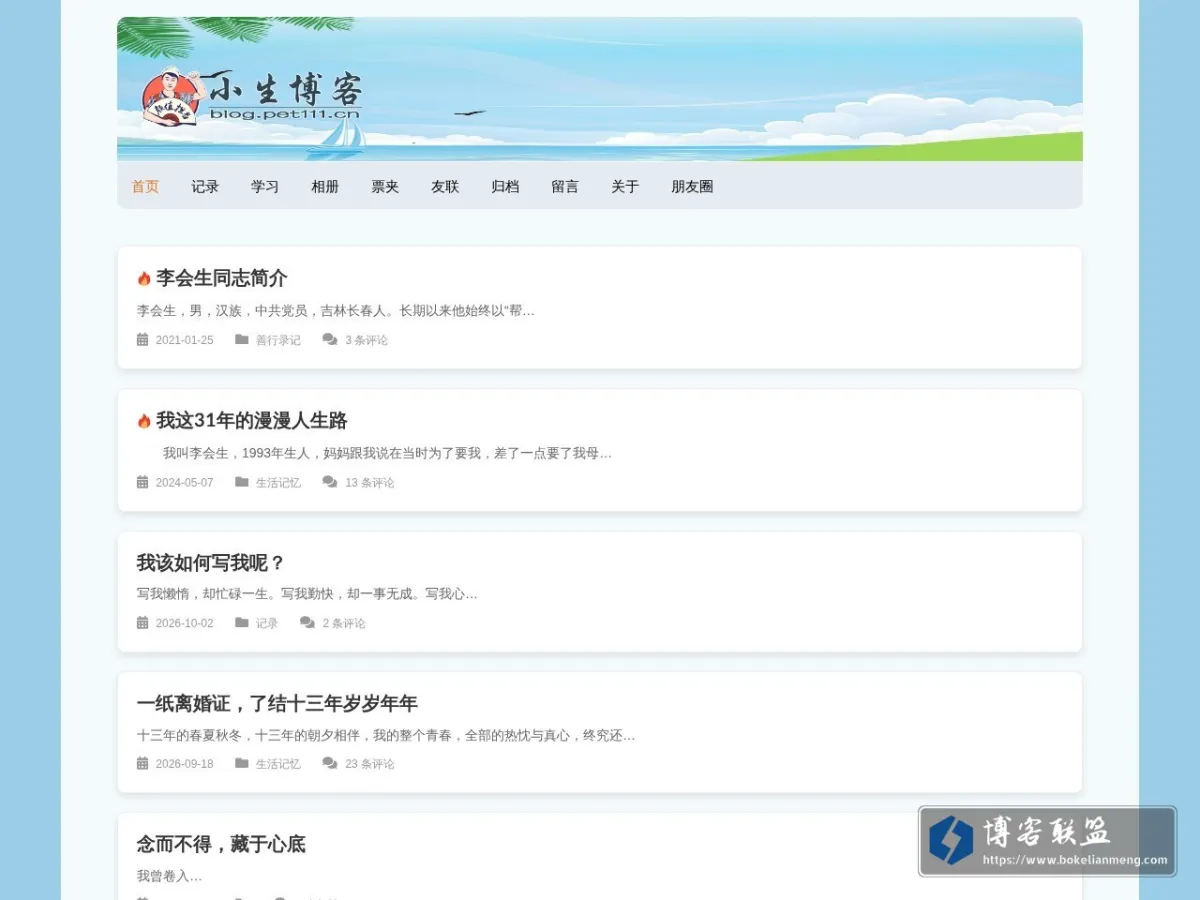The height and width of the screenshot is (900, 1200).
Task: Go to the 学习 section
Action: (x=265, y=186)
